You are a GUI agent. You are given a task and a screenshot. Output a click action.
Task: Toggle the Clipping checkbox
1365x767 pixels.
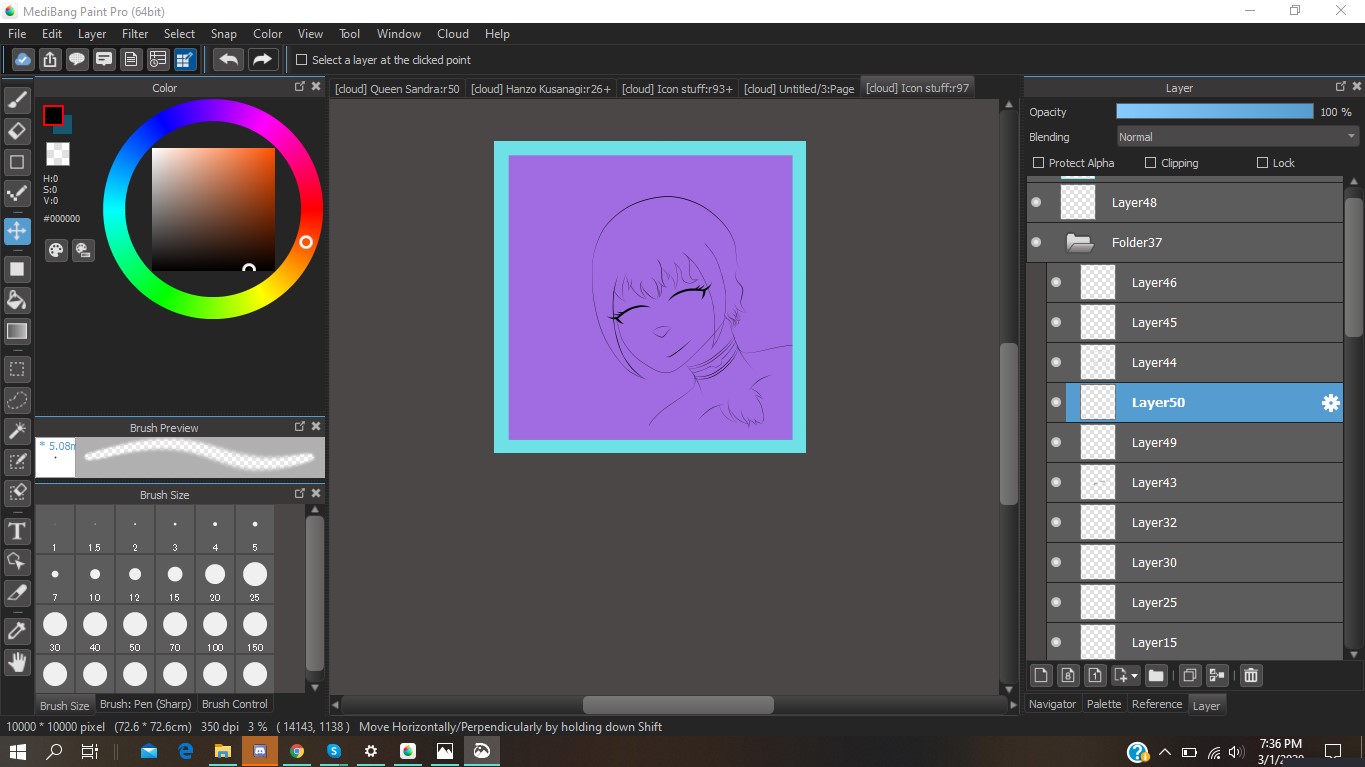[x=1150, y=163]
